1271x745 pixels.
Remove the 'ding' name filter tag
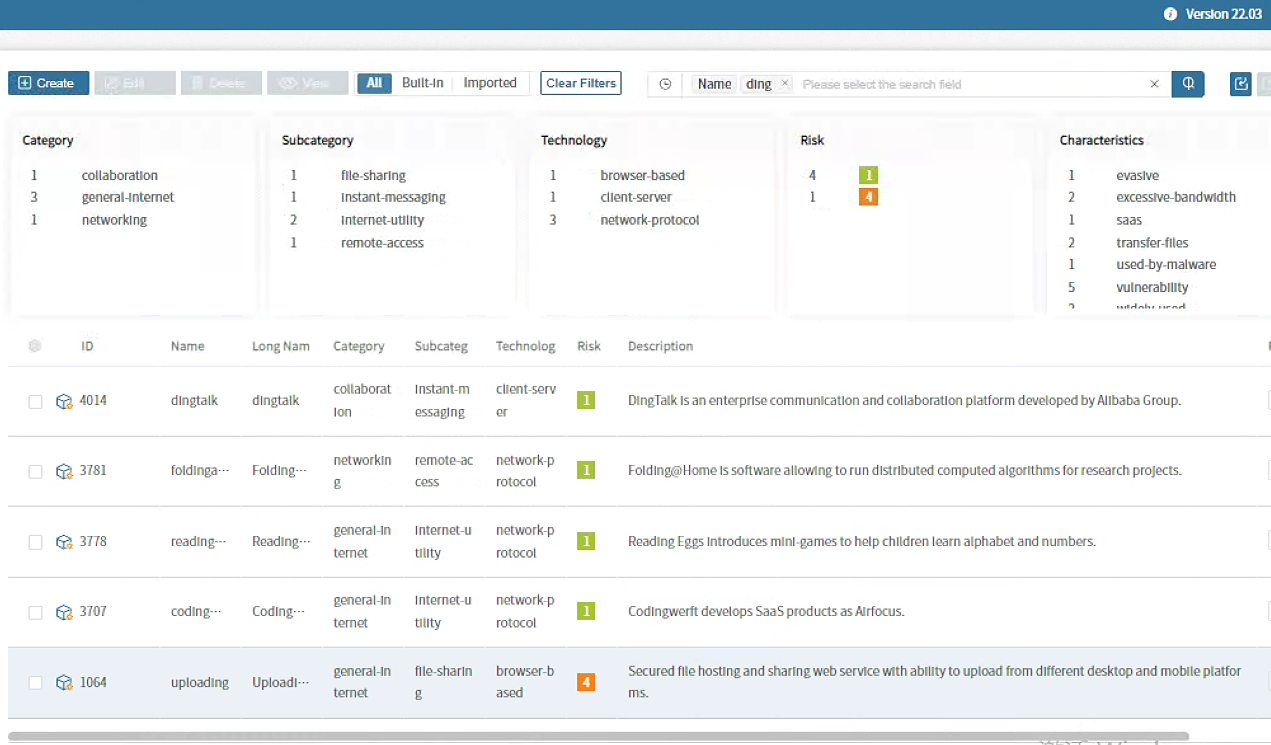tap(785, 84)
